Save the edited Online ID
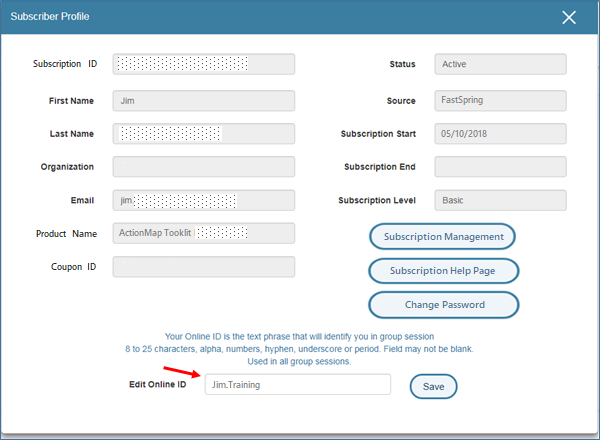The image size is (600, 440). click(433, 386)
